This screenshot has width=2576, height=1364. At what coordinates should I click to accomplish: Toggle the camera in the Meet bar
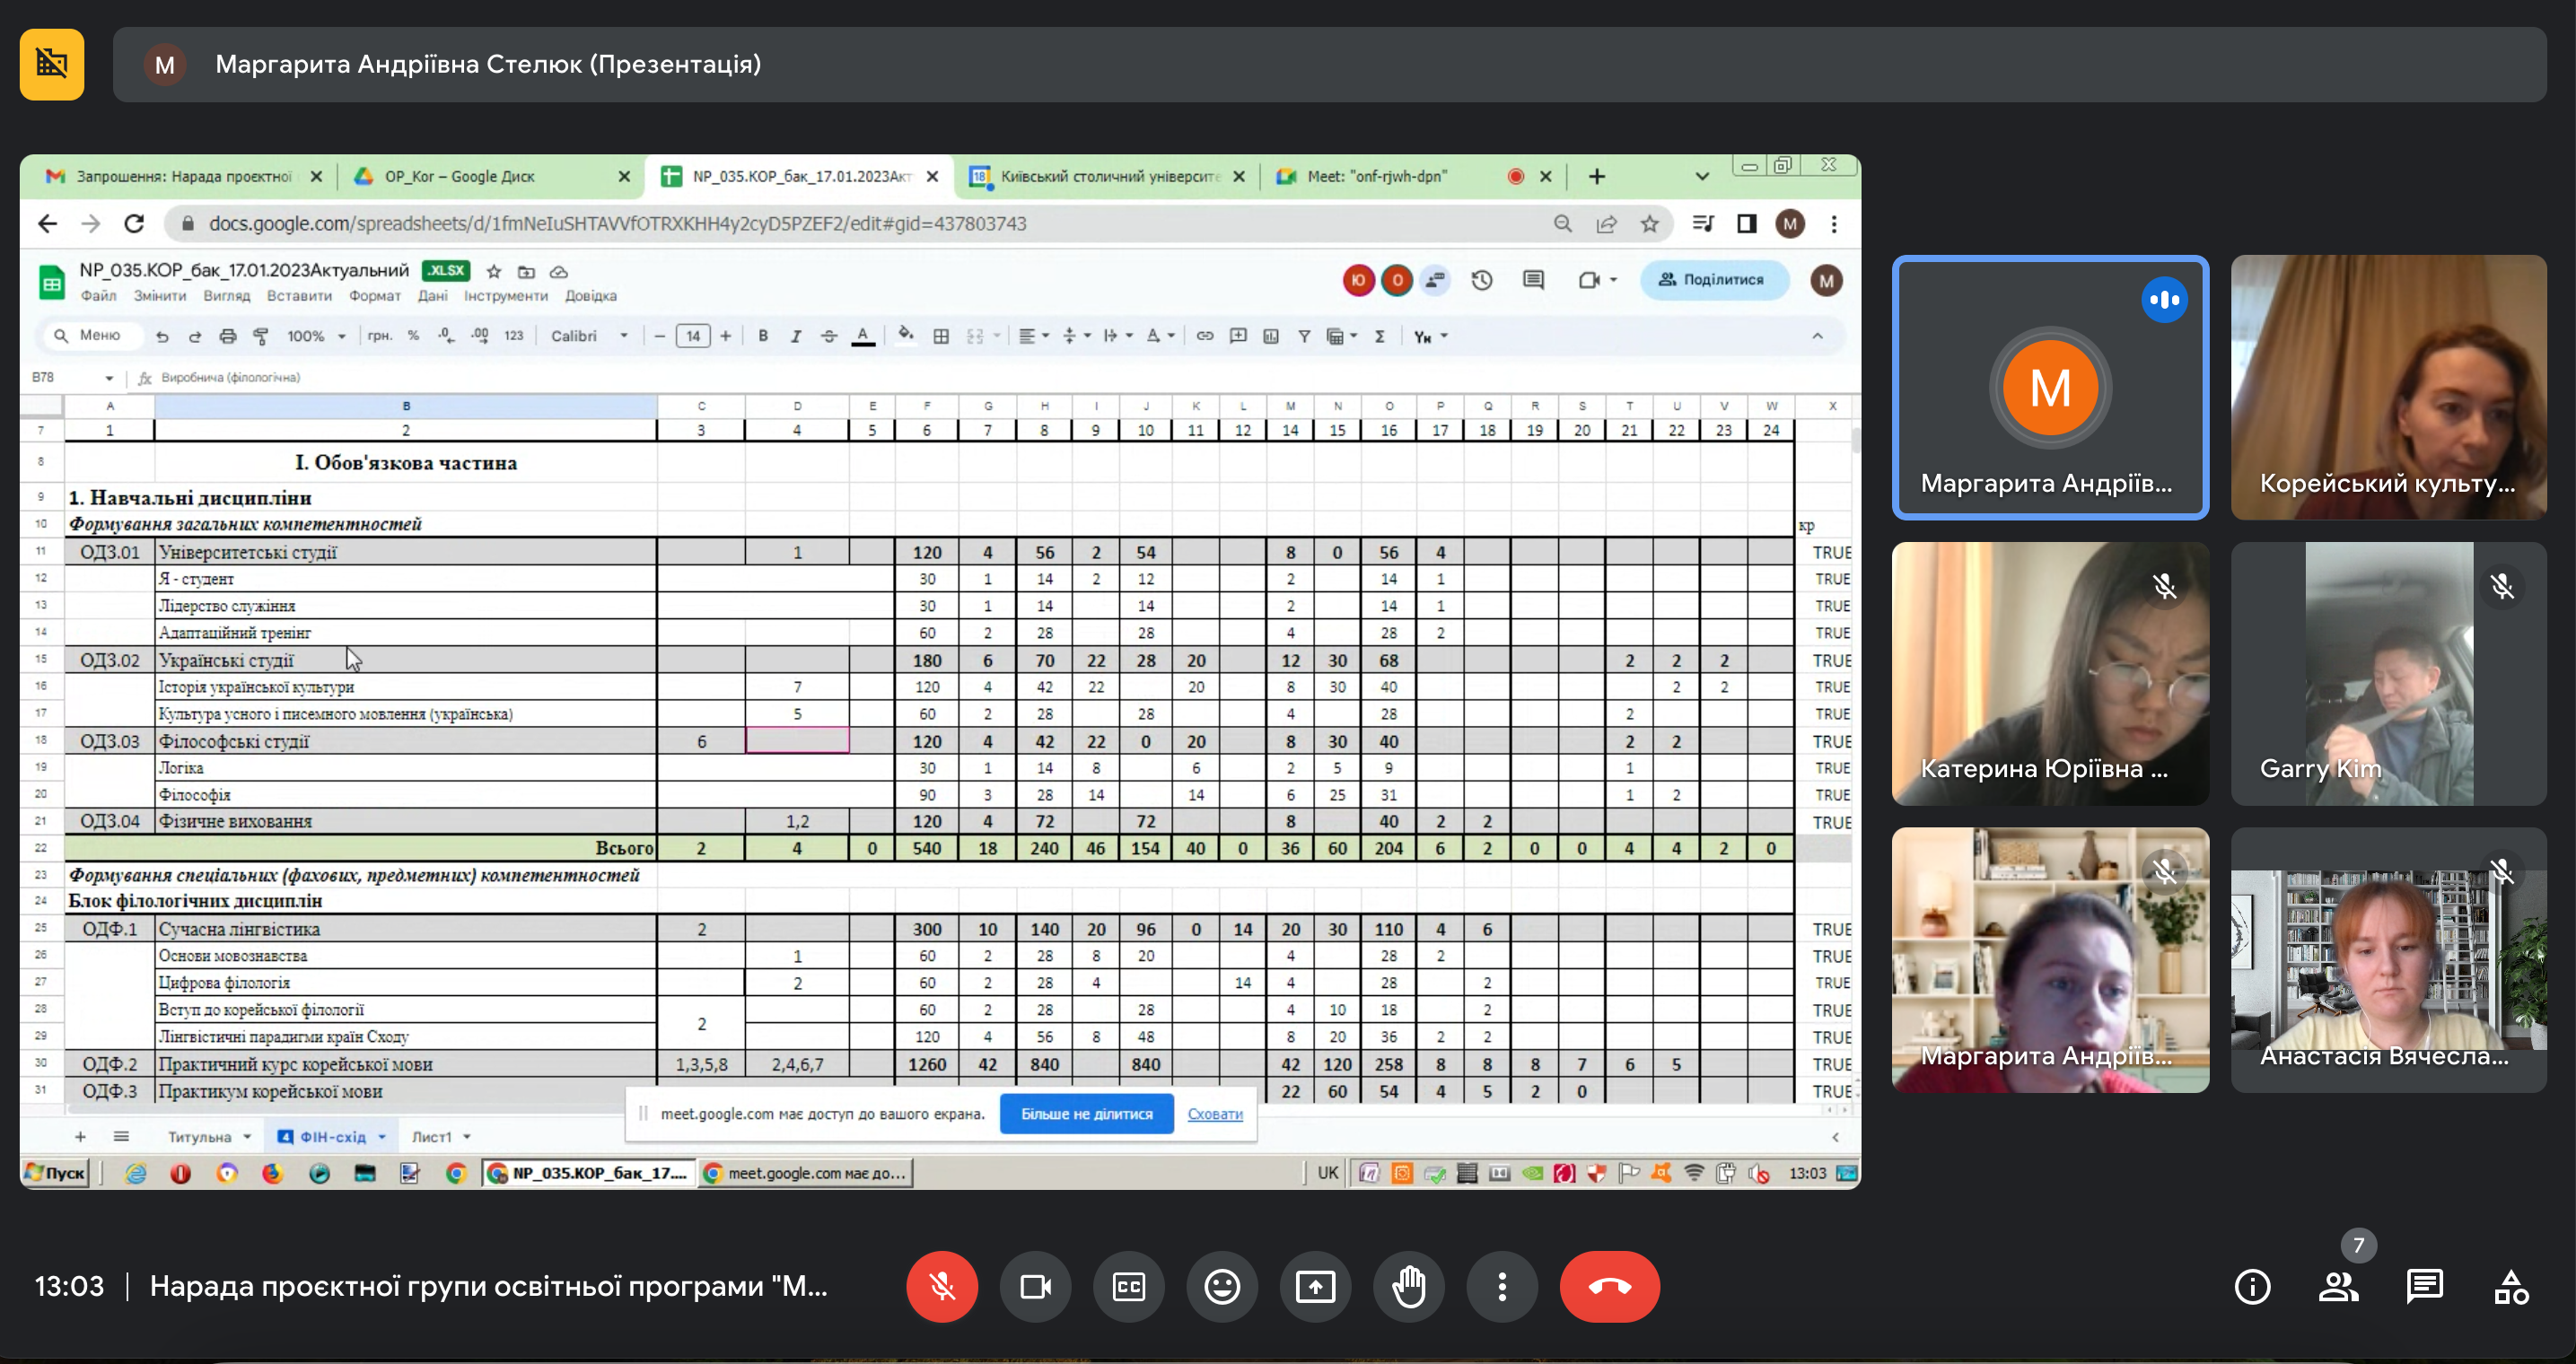tap(1035, 1286)
